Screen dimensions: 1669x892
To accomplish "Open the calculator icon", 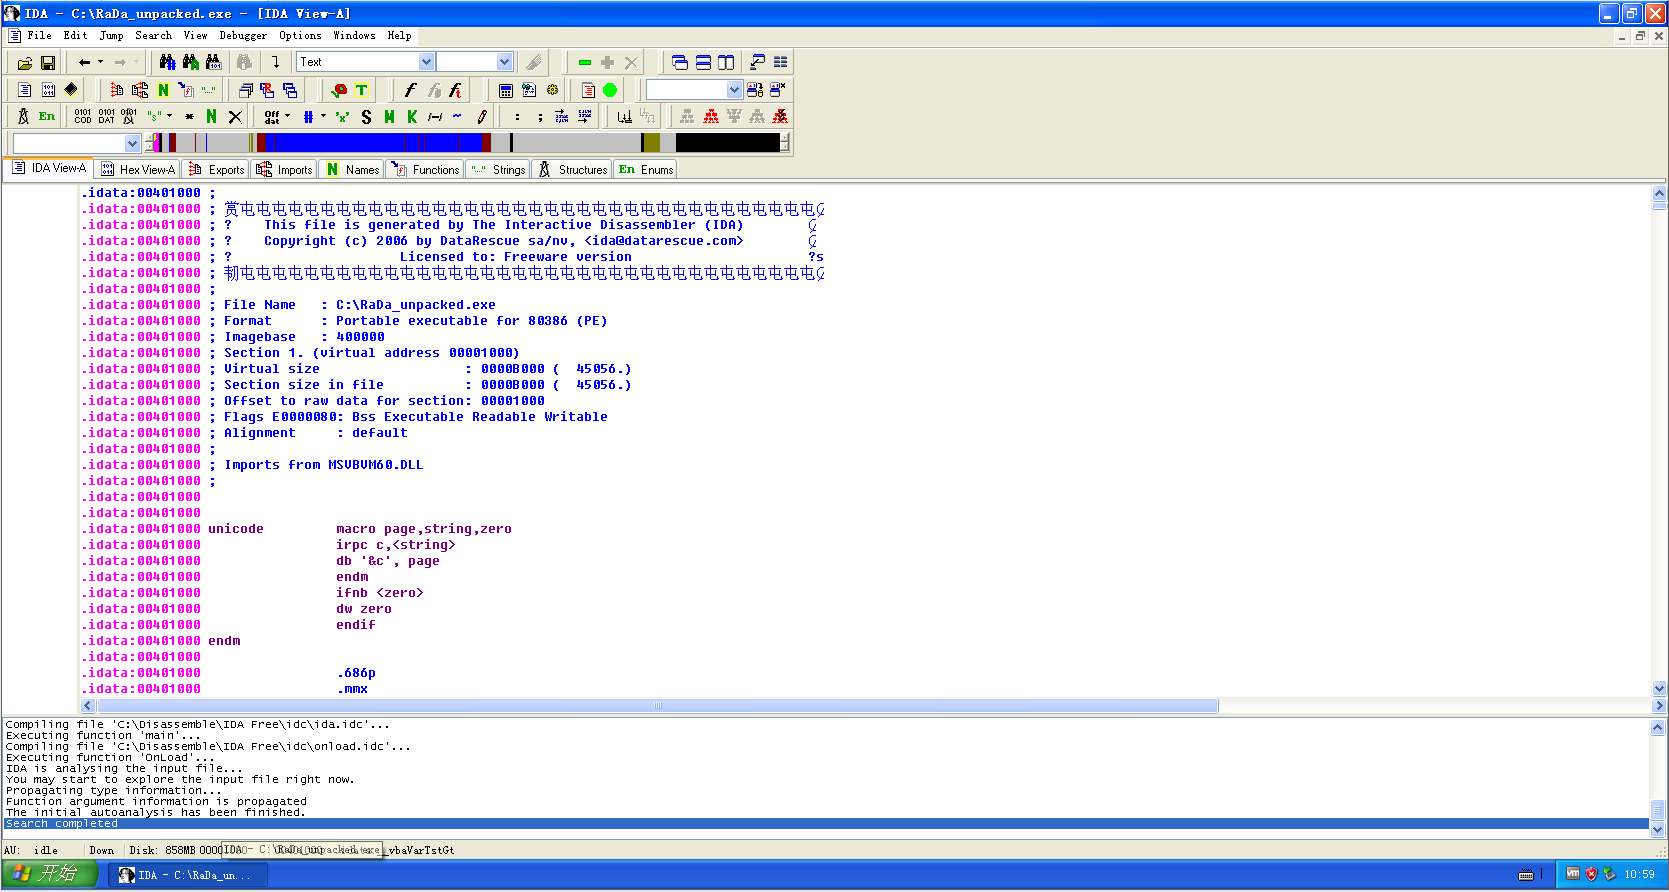I will [506, 90].
